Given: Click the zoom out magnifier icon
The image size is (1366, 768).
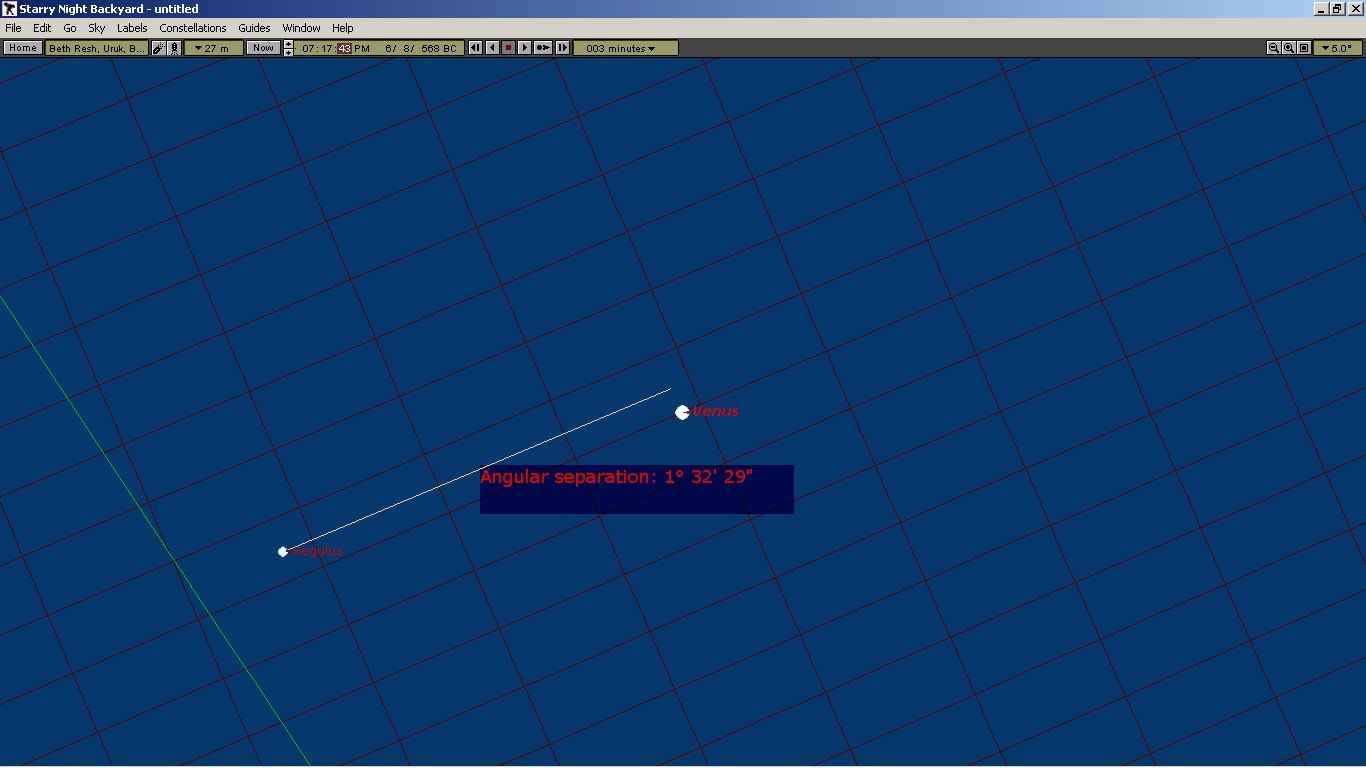Looking at the screenshot, I should tap(1274, 48).
